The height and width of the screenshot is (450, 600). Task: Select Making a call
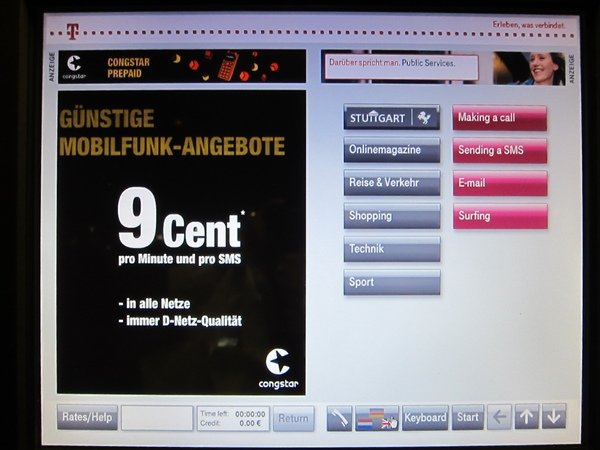(500, 118)
